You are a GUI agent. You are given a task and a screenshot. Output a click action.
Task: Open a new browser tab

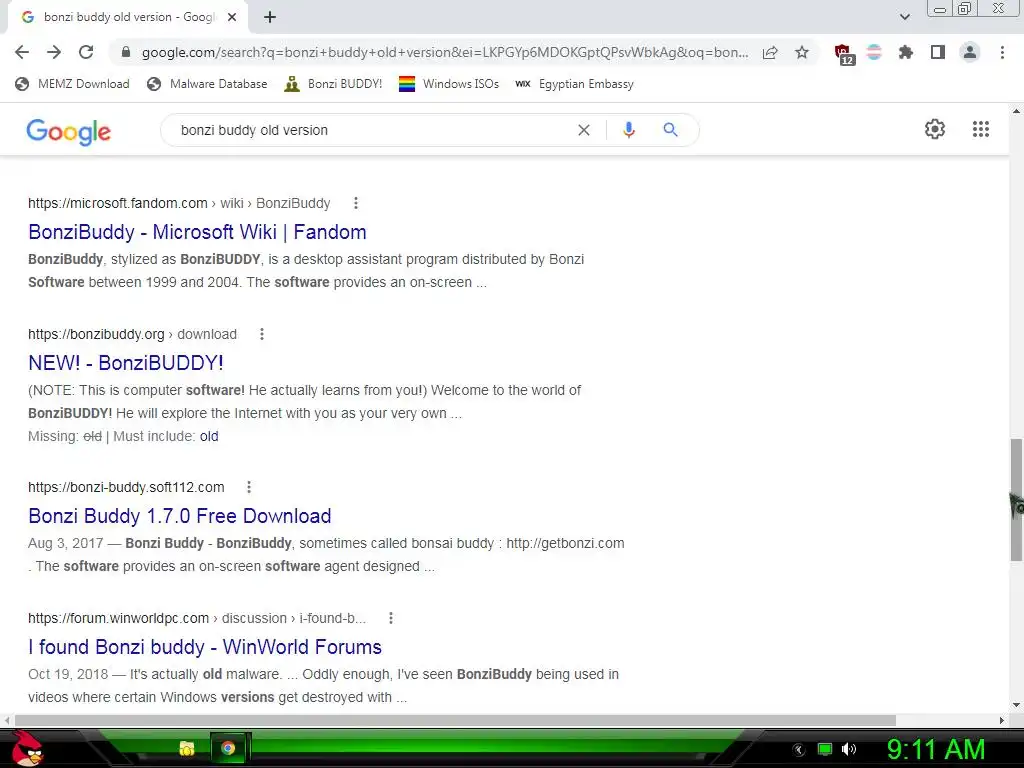pyautogui.click(x=270, y=17)
